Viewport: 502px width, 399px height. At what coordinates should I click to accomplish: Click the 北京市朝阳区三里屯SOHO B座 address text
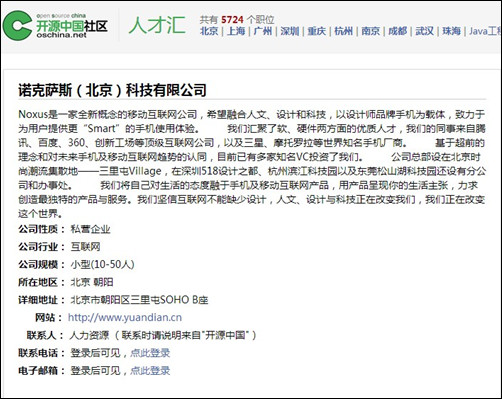[x=139, y=300]
